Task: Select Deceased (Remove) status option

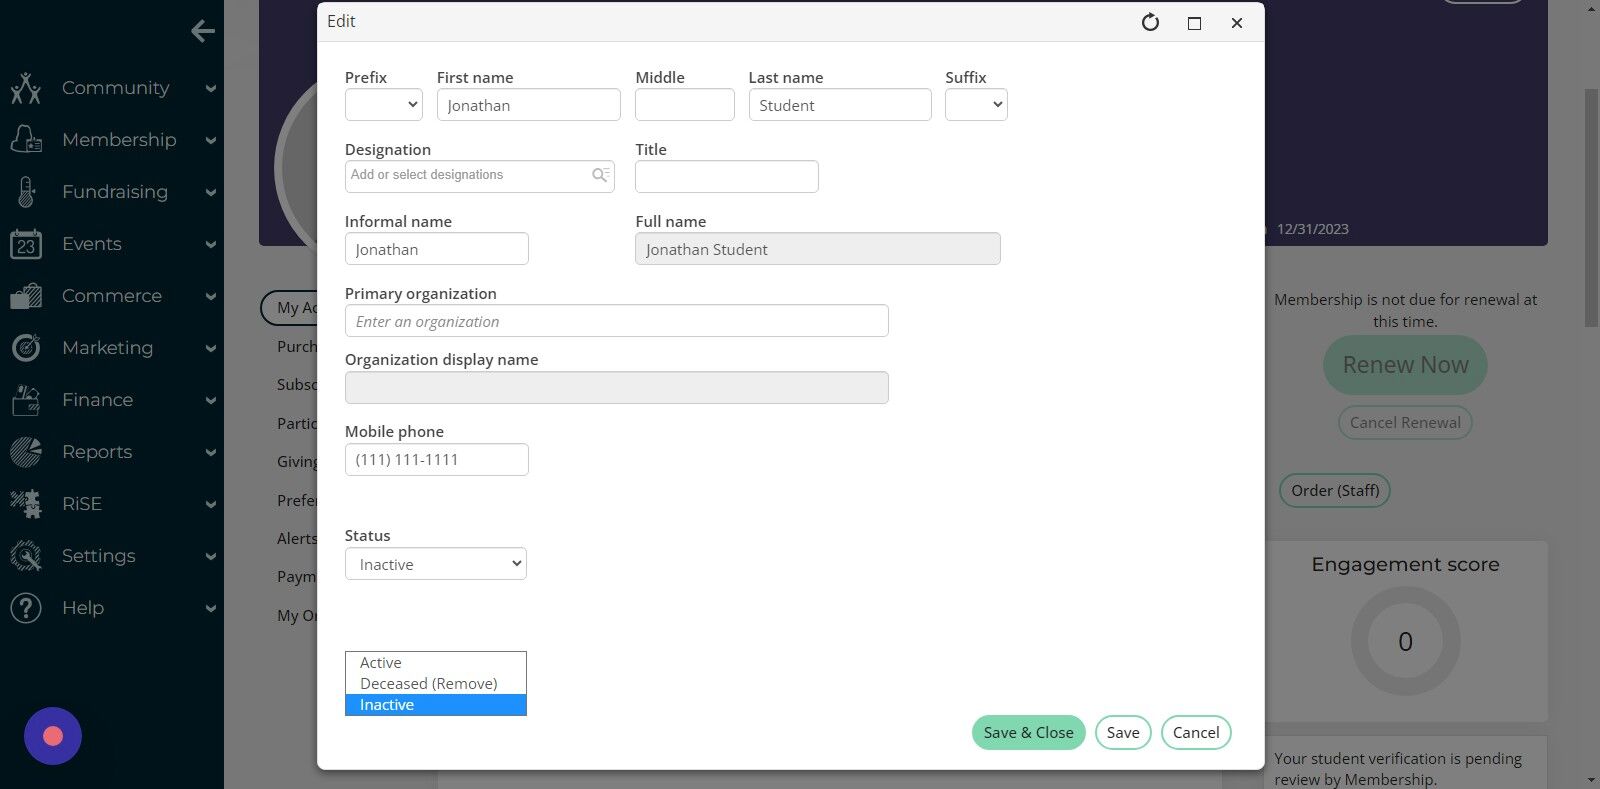Action: [x=436, y=684]
